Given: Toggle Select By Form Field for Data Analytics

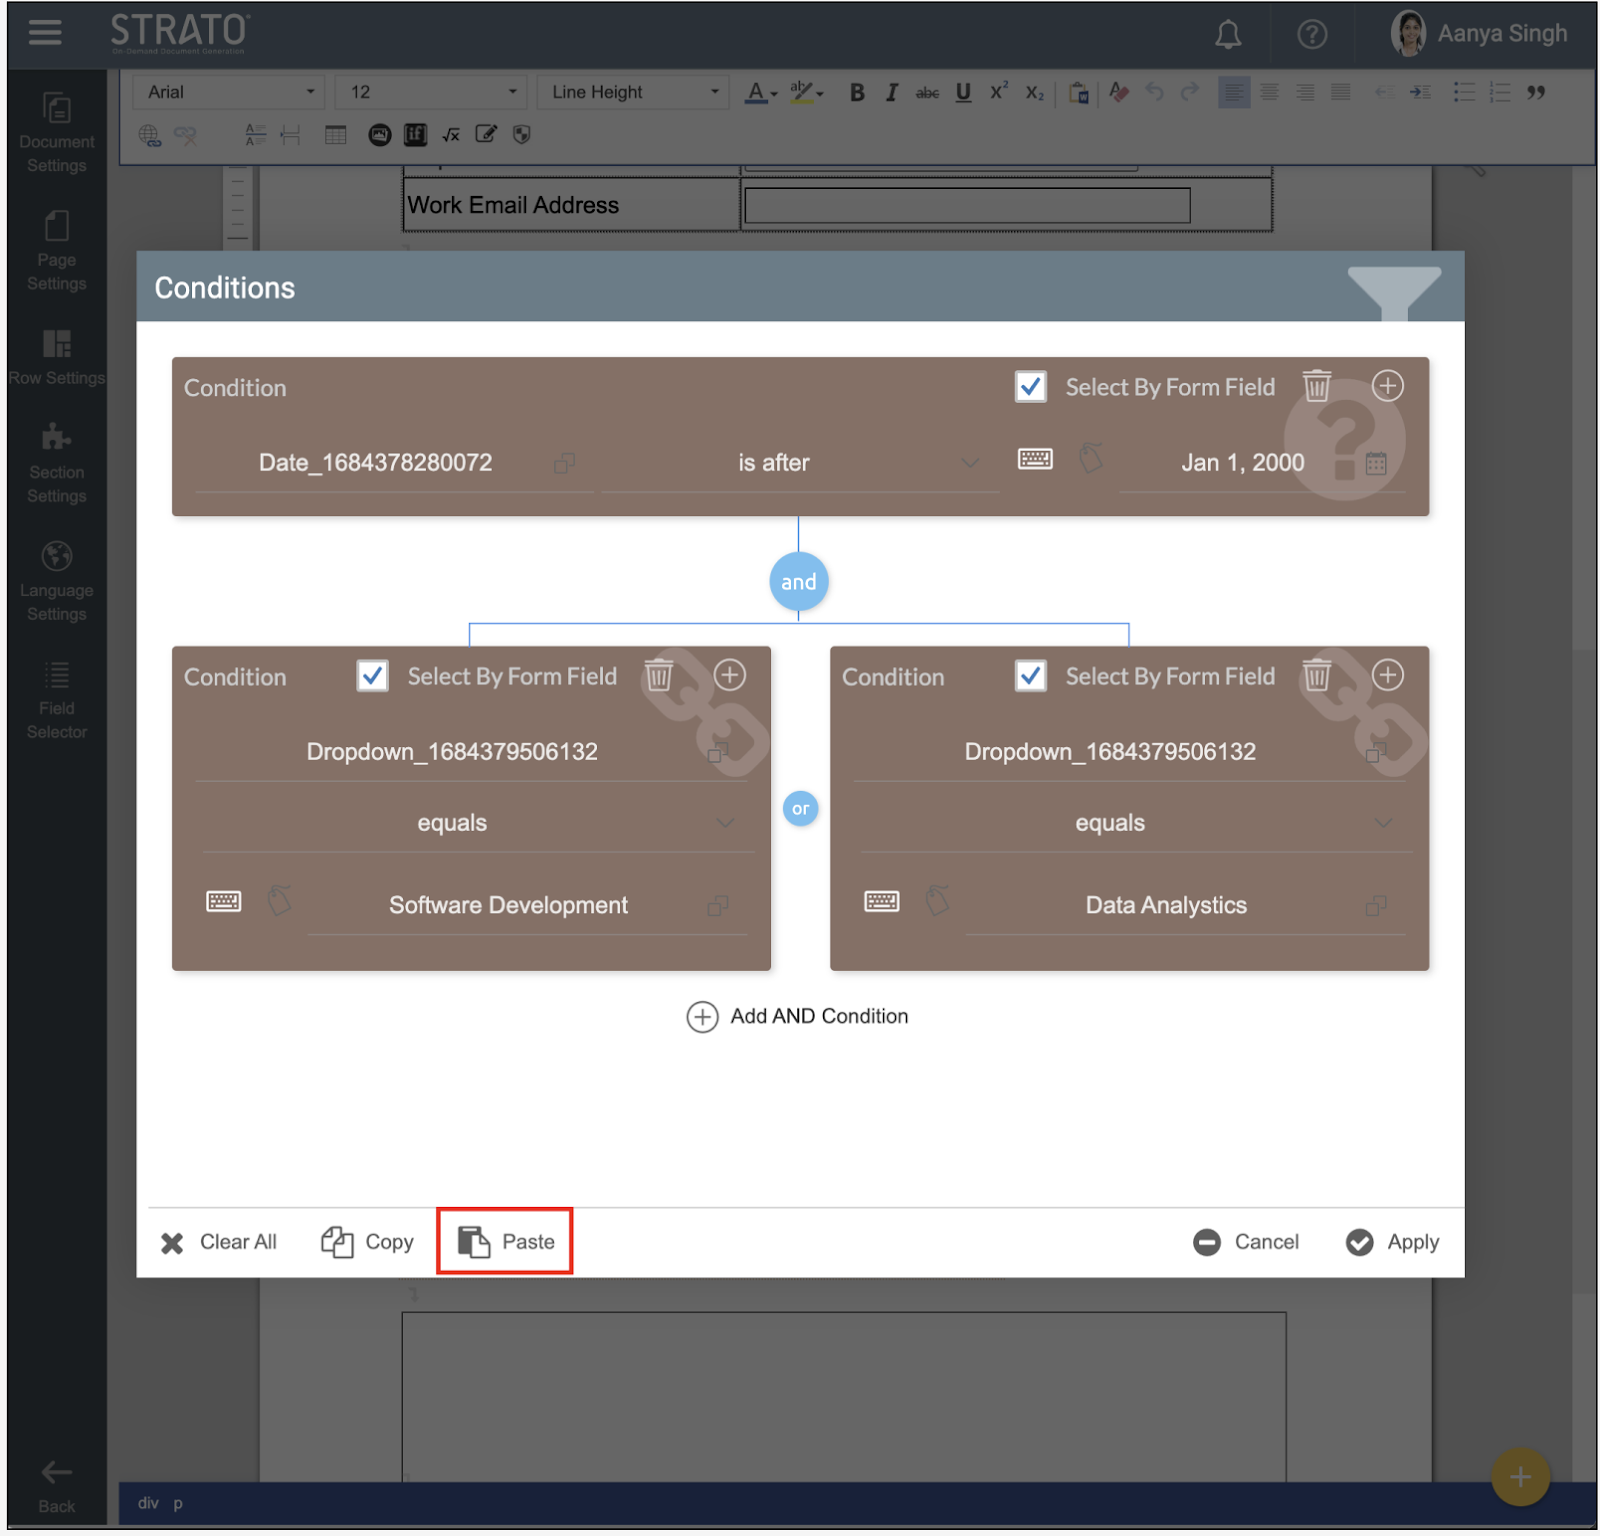Looking at the screenshot, I should coord(1030,676).
